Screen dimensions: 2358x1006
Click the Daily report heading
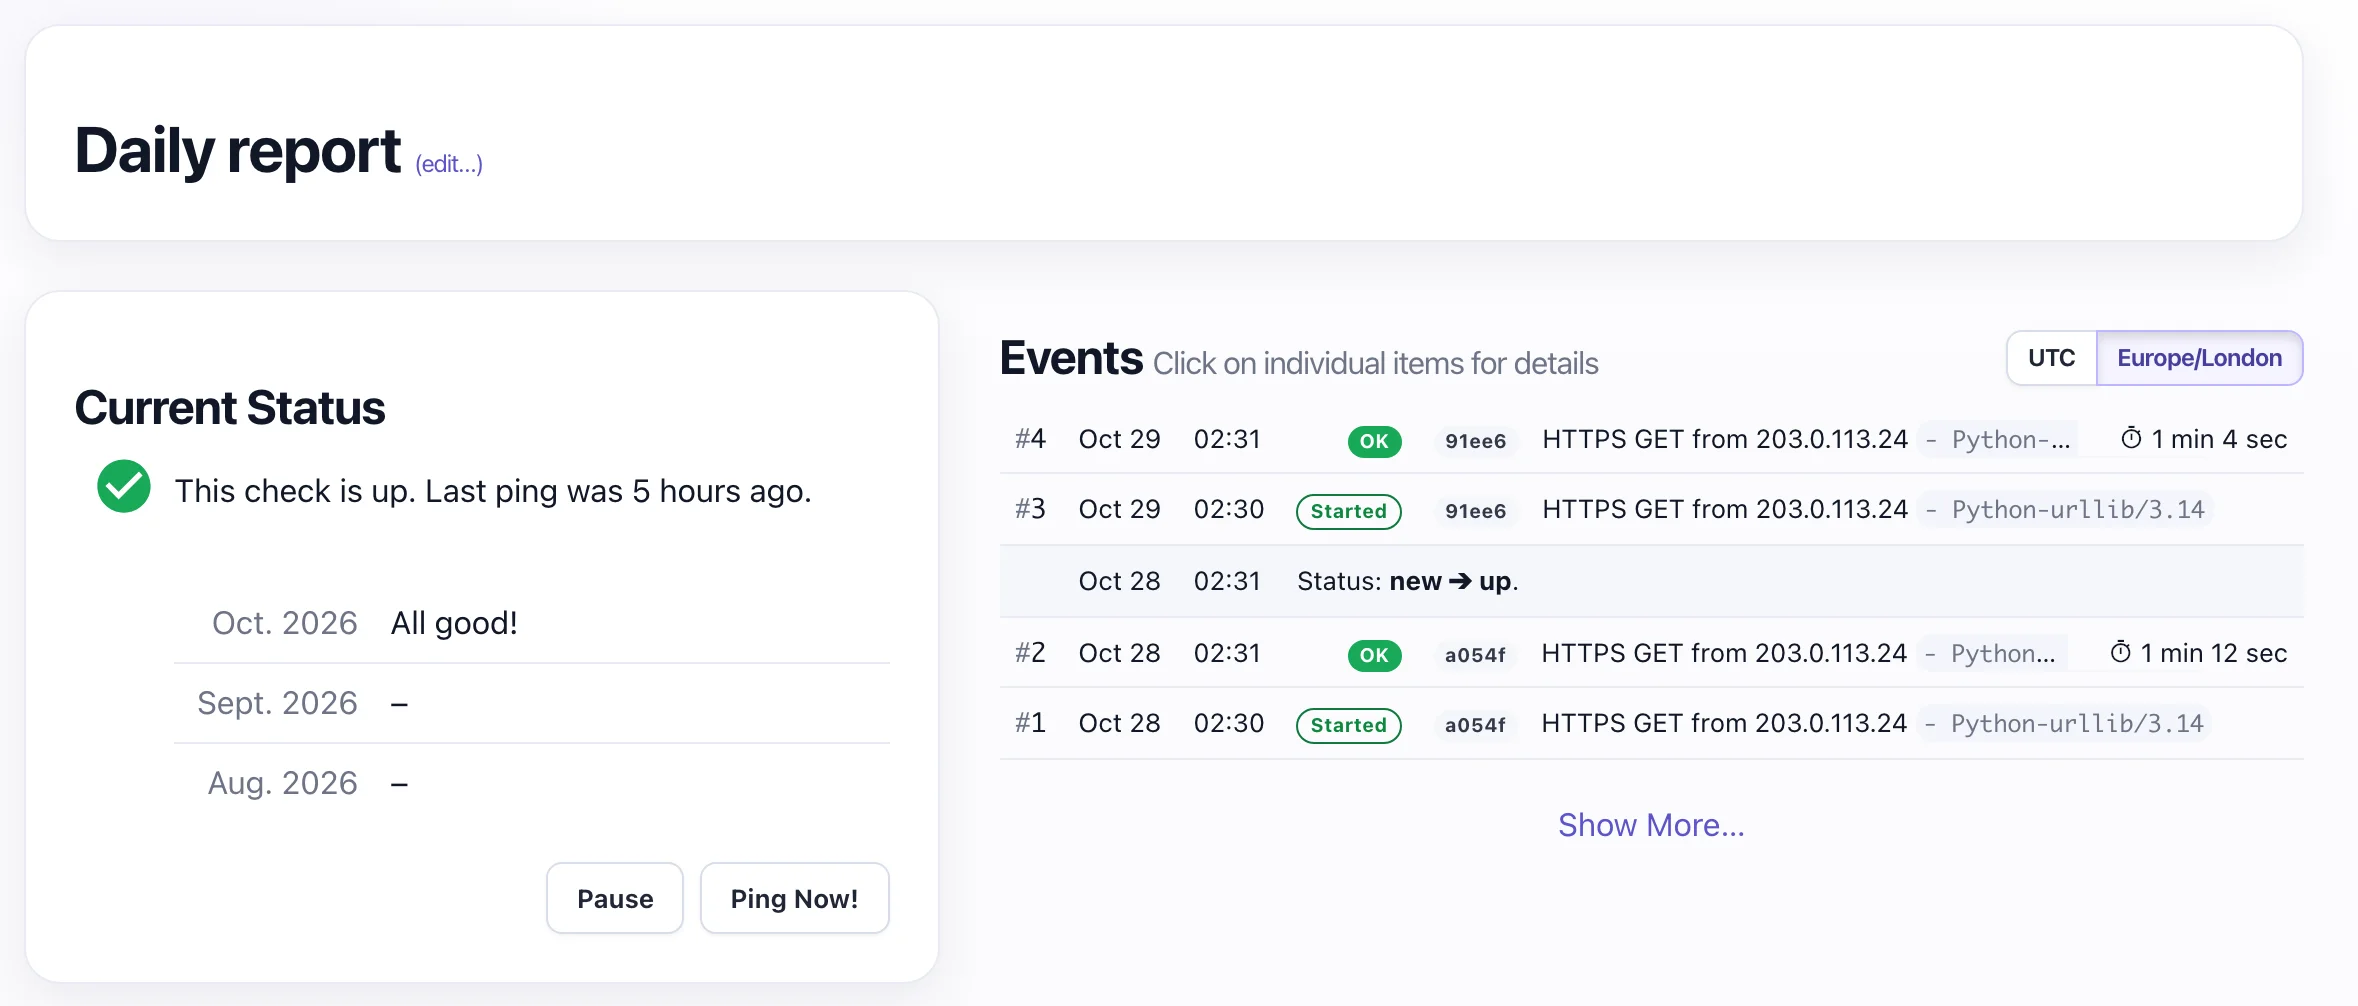[238, 151]
